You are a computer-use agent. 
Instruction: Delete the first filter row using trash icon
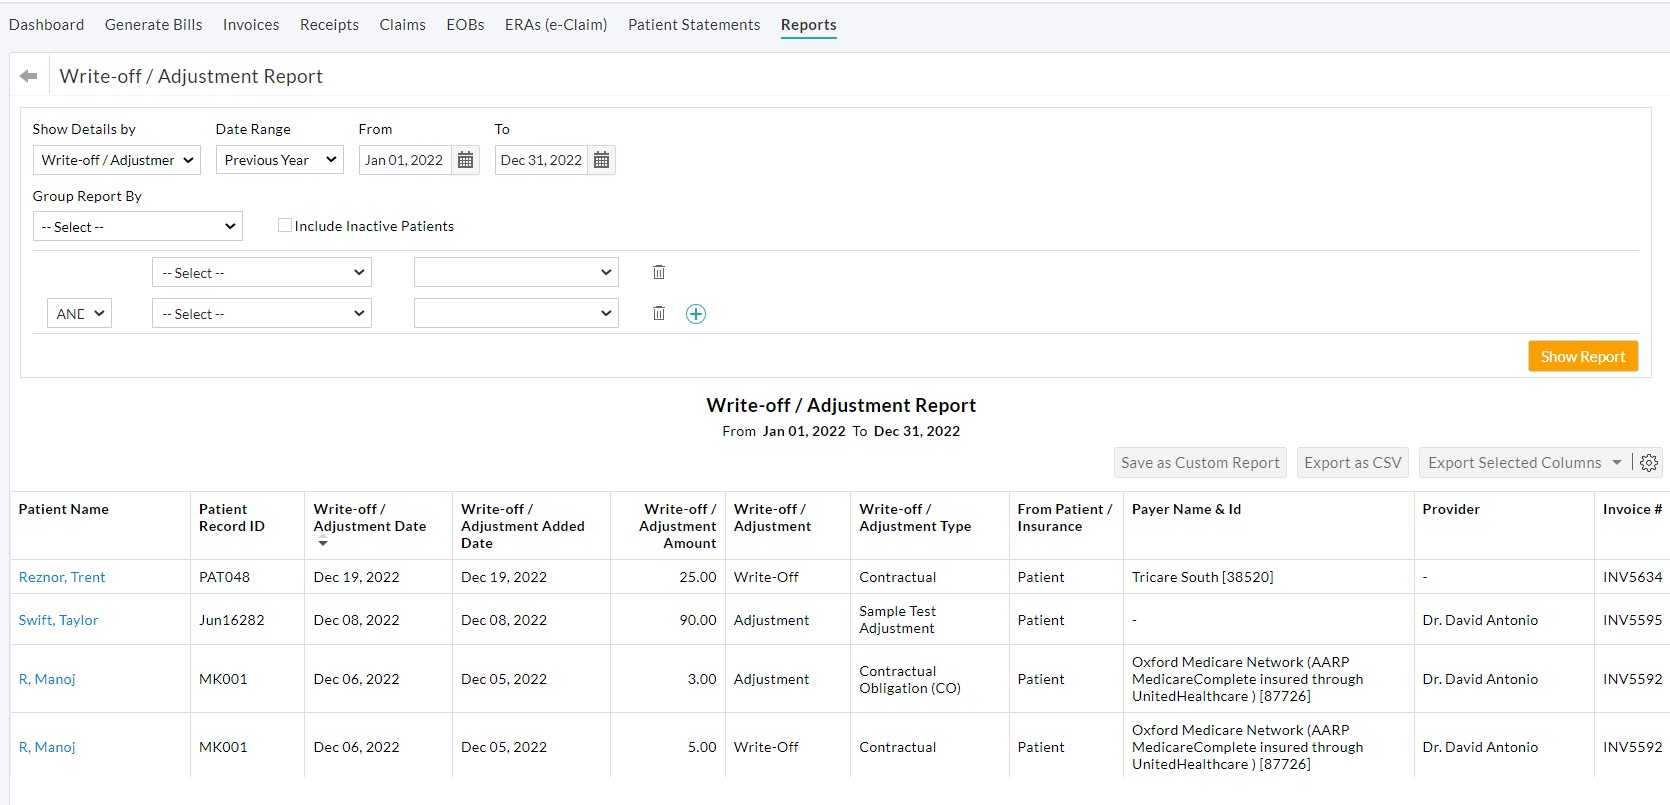click(659, 272)
